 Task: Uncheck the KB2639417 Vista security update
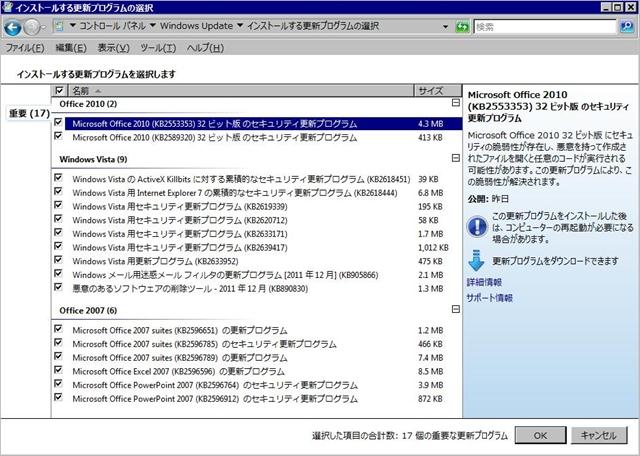(x=58, y=246)
